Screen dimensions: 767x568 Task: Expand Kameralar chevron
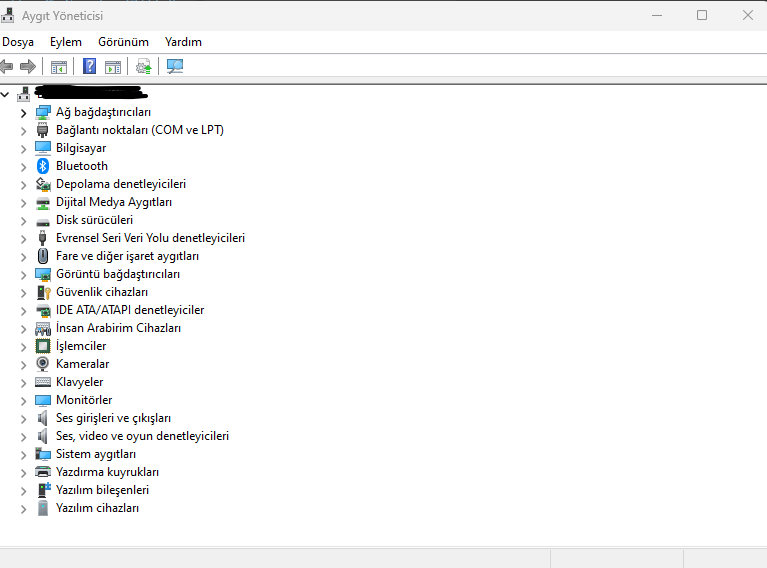pyautogui.click(x=23, y=365)
